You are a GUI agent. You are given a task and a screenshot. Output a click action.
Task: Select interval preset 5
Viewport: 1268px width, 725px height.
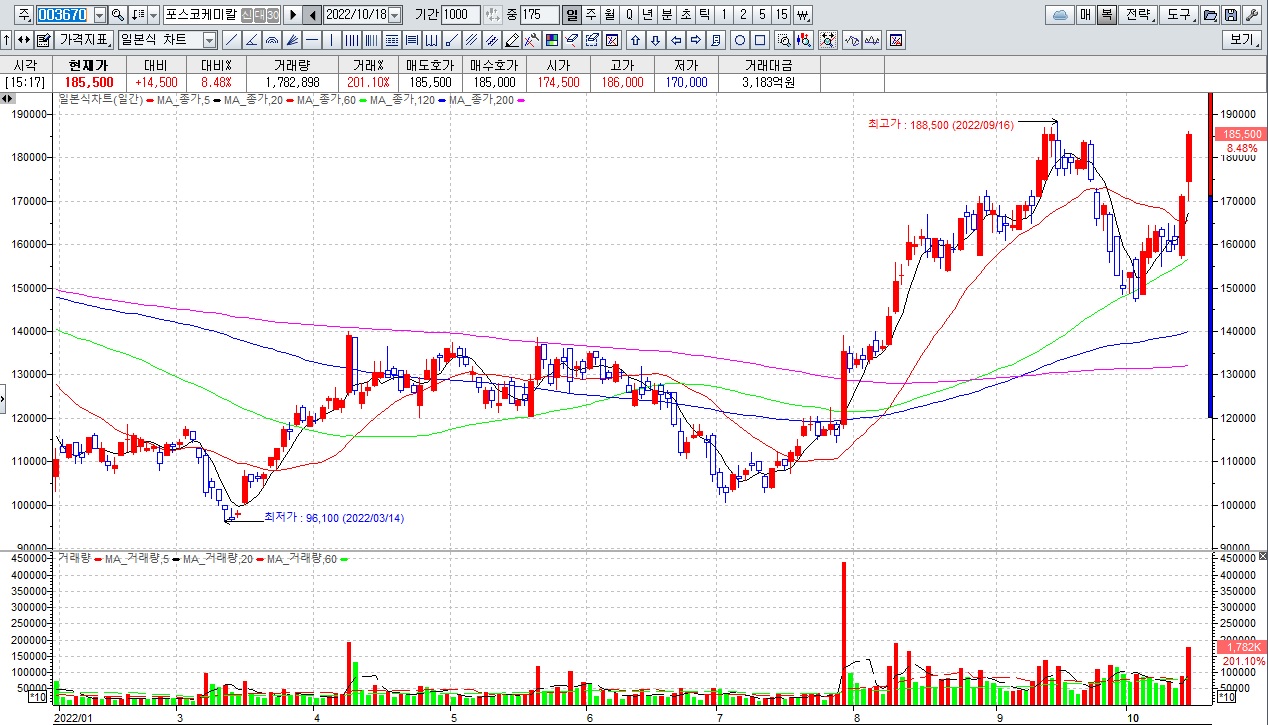coord(762,15)
